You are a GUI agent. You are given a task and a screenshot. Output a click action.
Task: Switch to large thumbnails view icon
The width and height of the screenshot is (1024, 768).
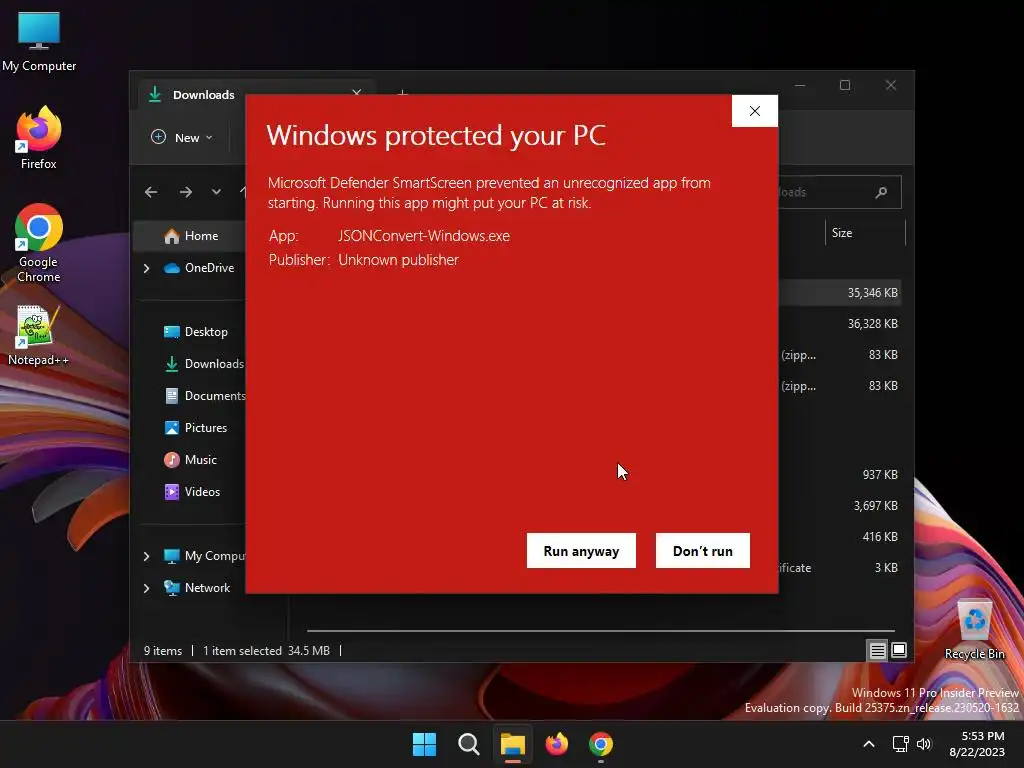tap(899, 650)
